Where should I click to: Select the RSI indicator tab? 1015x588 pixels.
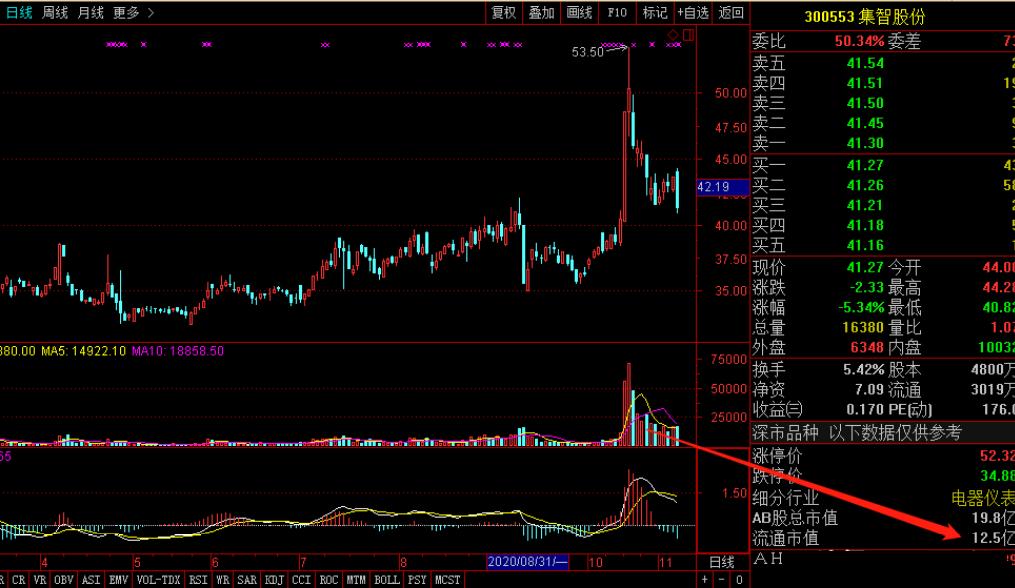tap(199, 580)
